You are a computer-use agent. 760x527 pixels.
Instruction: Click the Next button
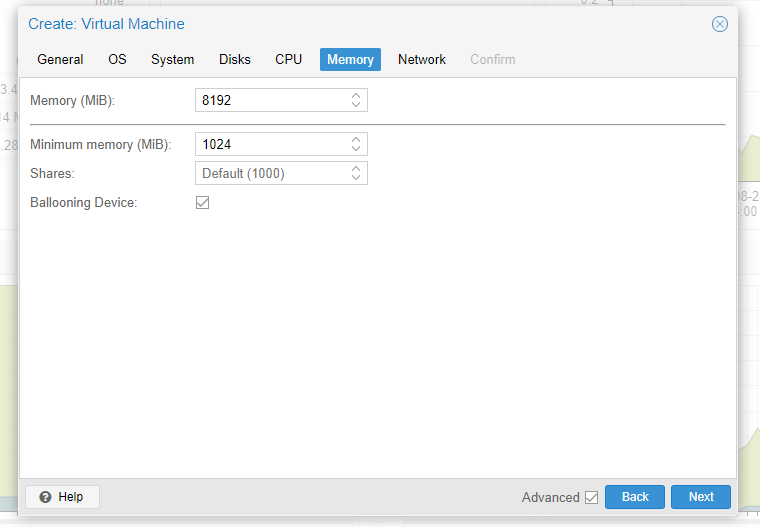701,497
